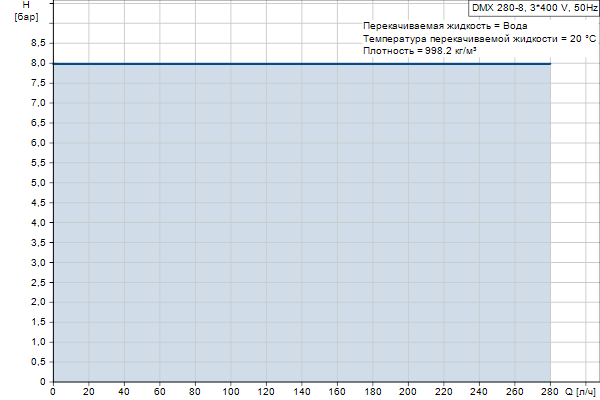Screen dimensions: 600x400
Task: Click the 8,5 tick on the vertical axis
Action: pos(38,43)
